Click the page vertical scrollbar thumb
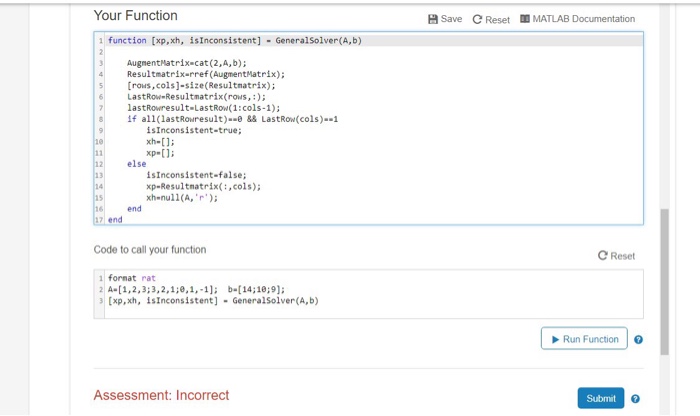The width and height of the screenshot is (700, 416). click(665, 282)
